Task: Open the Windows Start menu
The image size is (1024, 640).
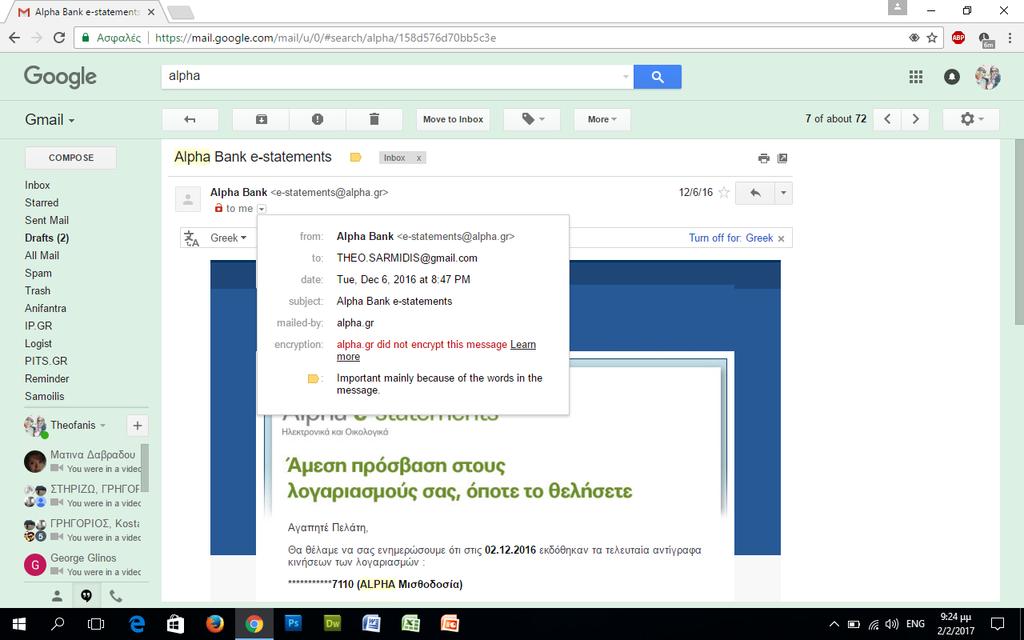Action: tap(19, 624)
